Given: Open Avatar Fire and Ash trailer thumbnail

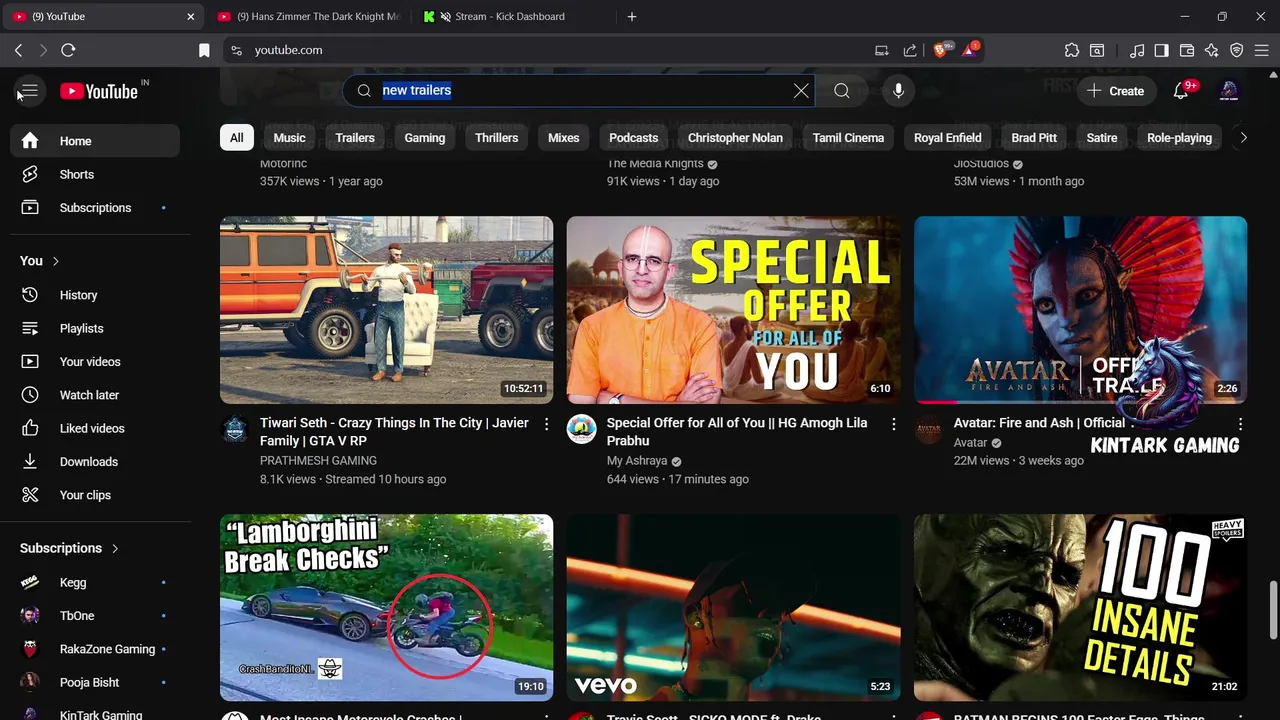Looking at the screenshot, I should coord(1080,310).
